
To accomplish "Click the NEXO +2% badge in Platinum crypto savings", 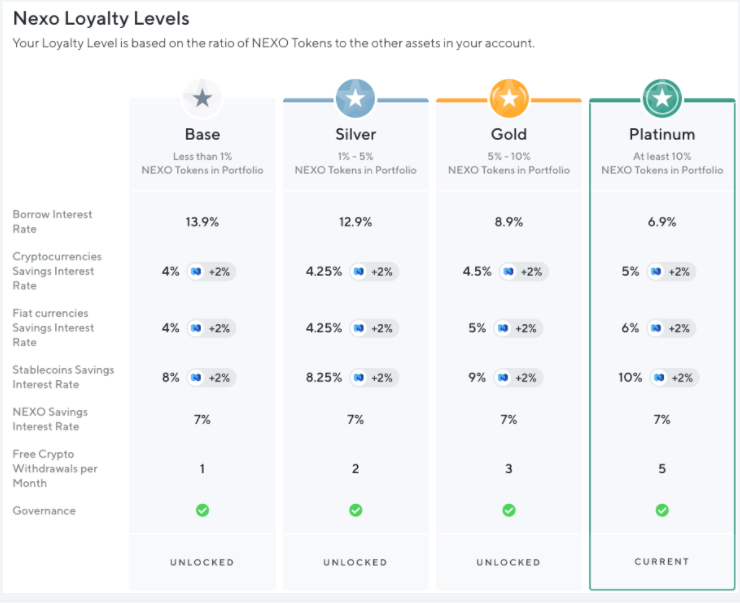I will (671, 272).
